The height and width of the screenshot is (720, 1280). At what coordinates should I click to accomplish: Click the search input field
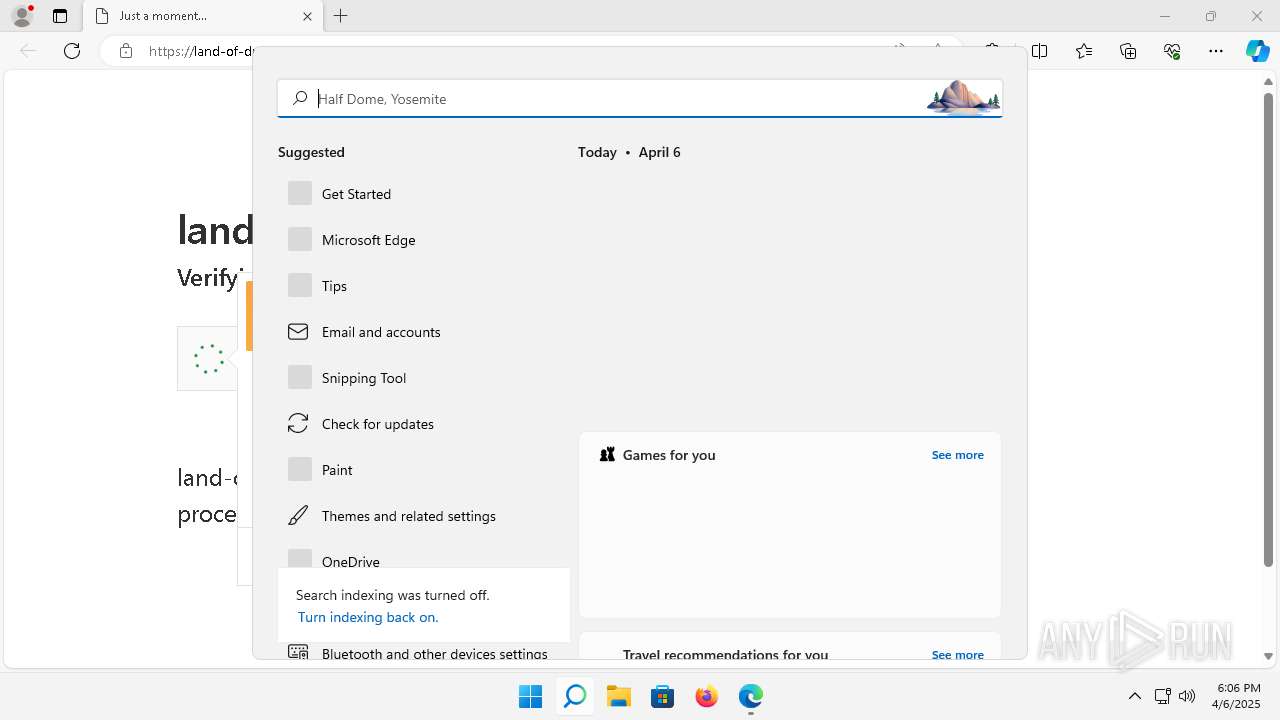point(640,98)
